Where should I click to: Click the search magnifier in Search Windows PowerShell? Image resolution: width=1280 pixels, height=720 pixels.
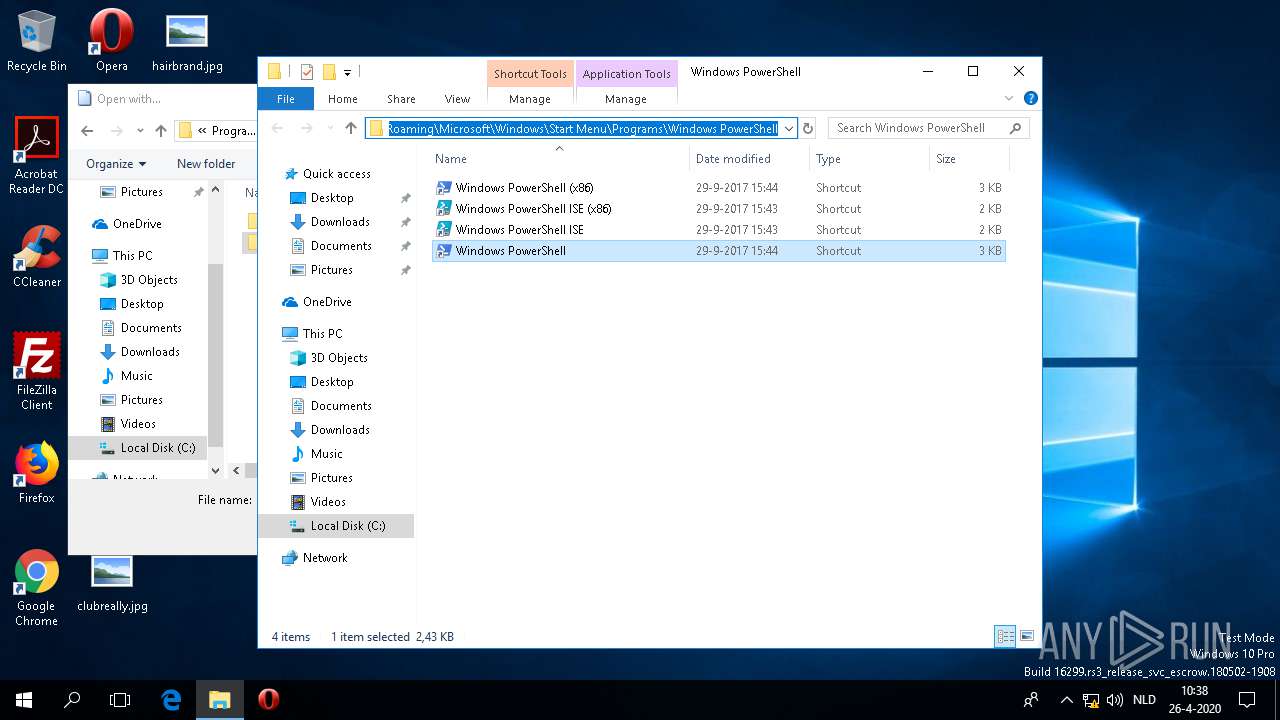pyautogui.click(x=1016, y=128)
